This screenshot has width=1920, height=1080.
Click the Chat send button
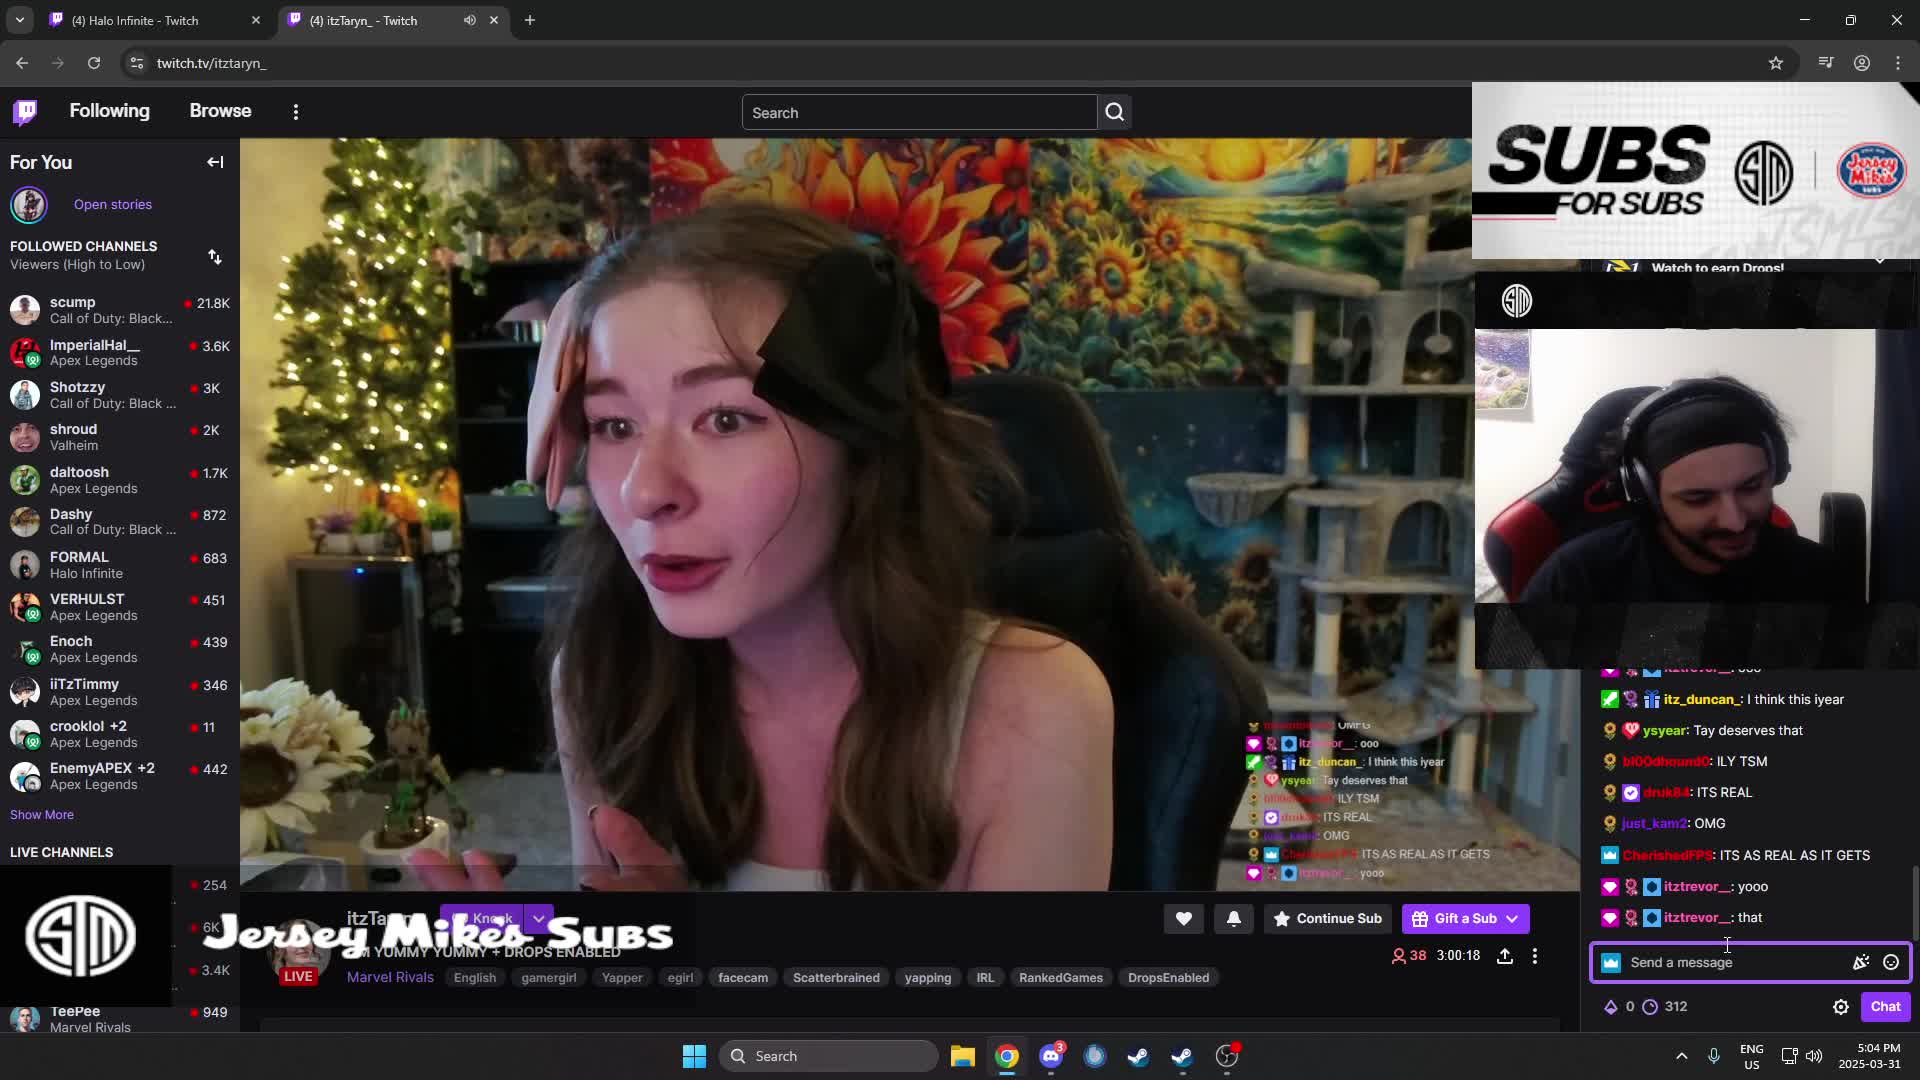[1885, 1007]
